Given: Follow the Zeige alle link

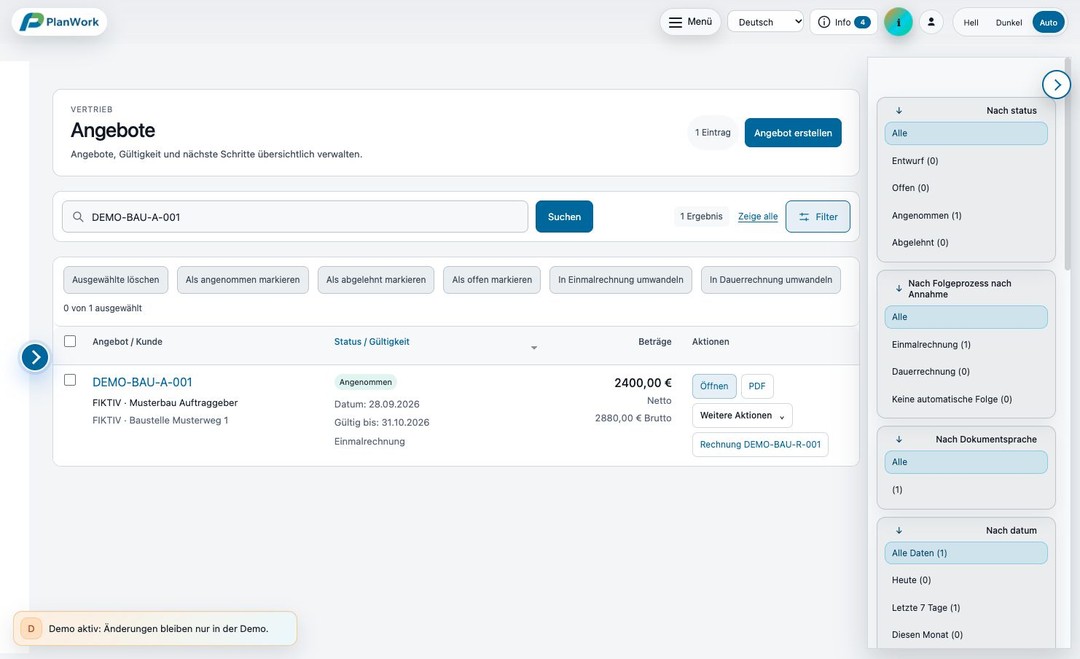Looking at the screenshot, I should [x=758, y=216].
